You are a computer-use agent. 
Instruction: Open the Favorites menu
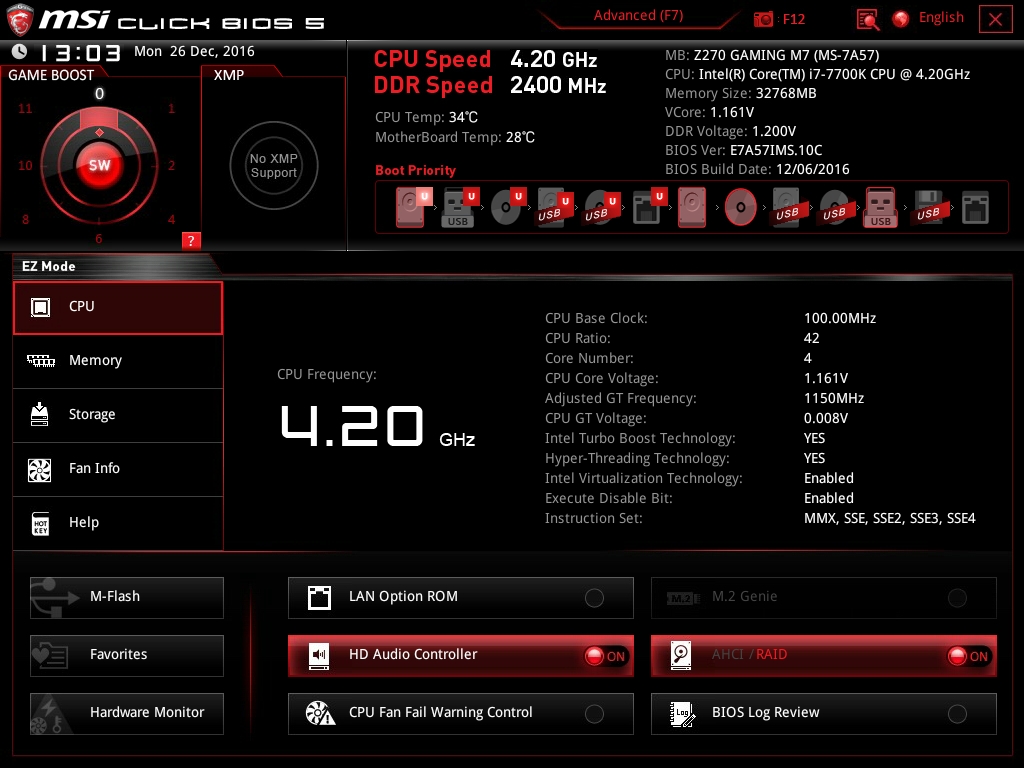click(x=127, y=655)
